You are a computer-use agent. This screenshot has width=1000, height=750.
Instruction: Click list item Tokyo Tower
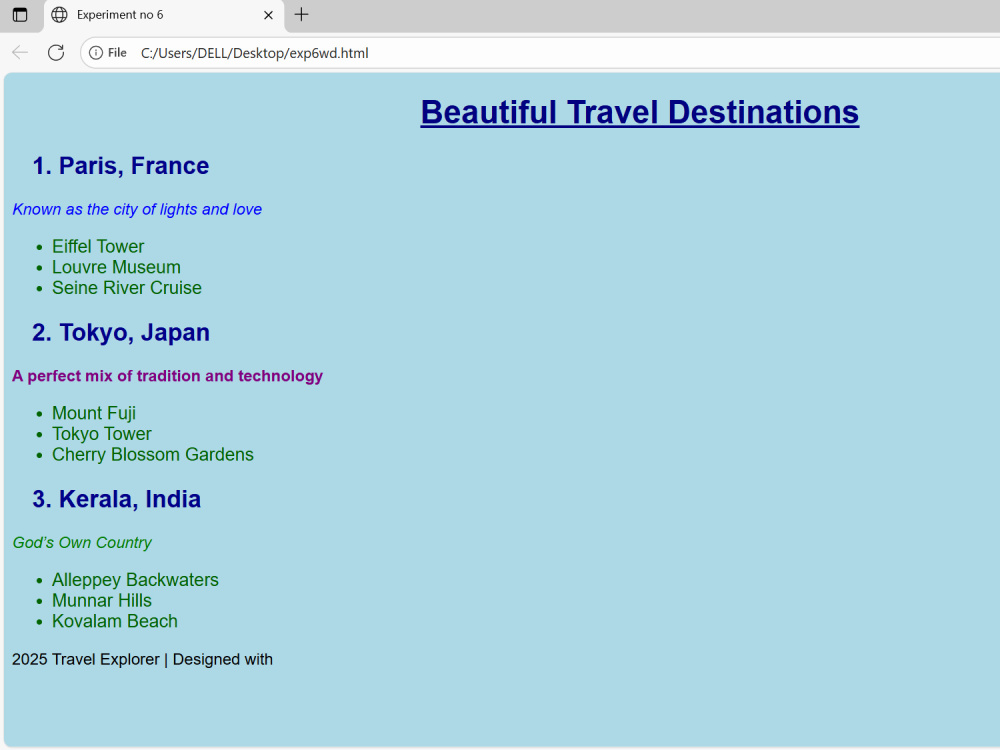click(x=102, y=434)
